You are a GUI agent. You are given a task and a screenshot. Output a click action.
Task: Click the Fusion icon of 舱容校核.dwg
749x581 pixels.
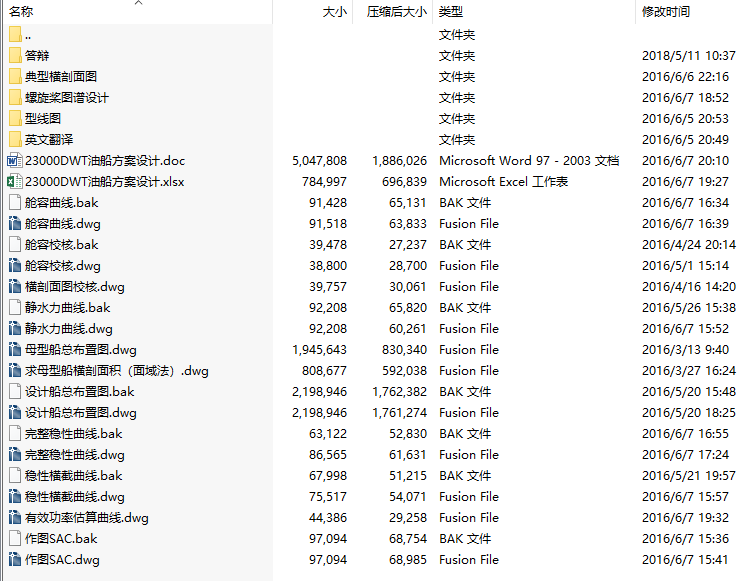tap(15, 266)
